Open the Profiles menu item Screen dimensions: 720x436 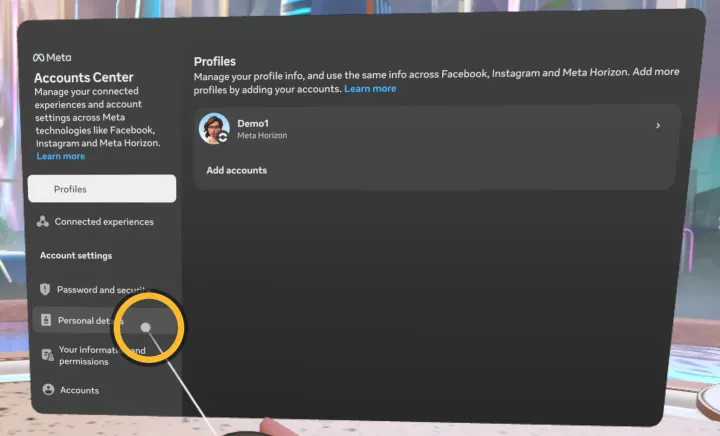point(102,189)
